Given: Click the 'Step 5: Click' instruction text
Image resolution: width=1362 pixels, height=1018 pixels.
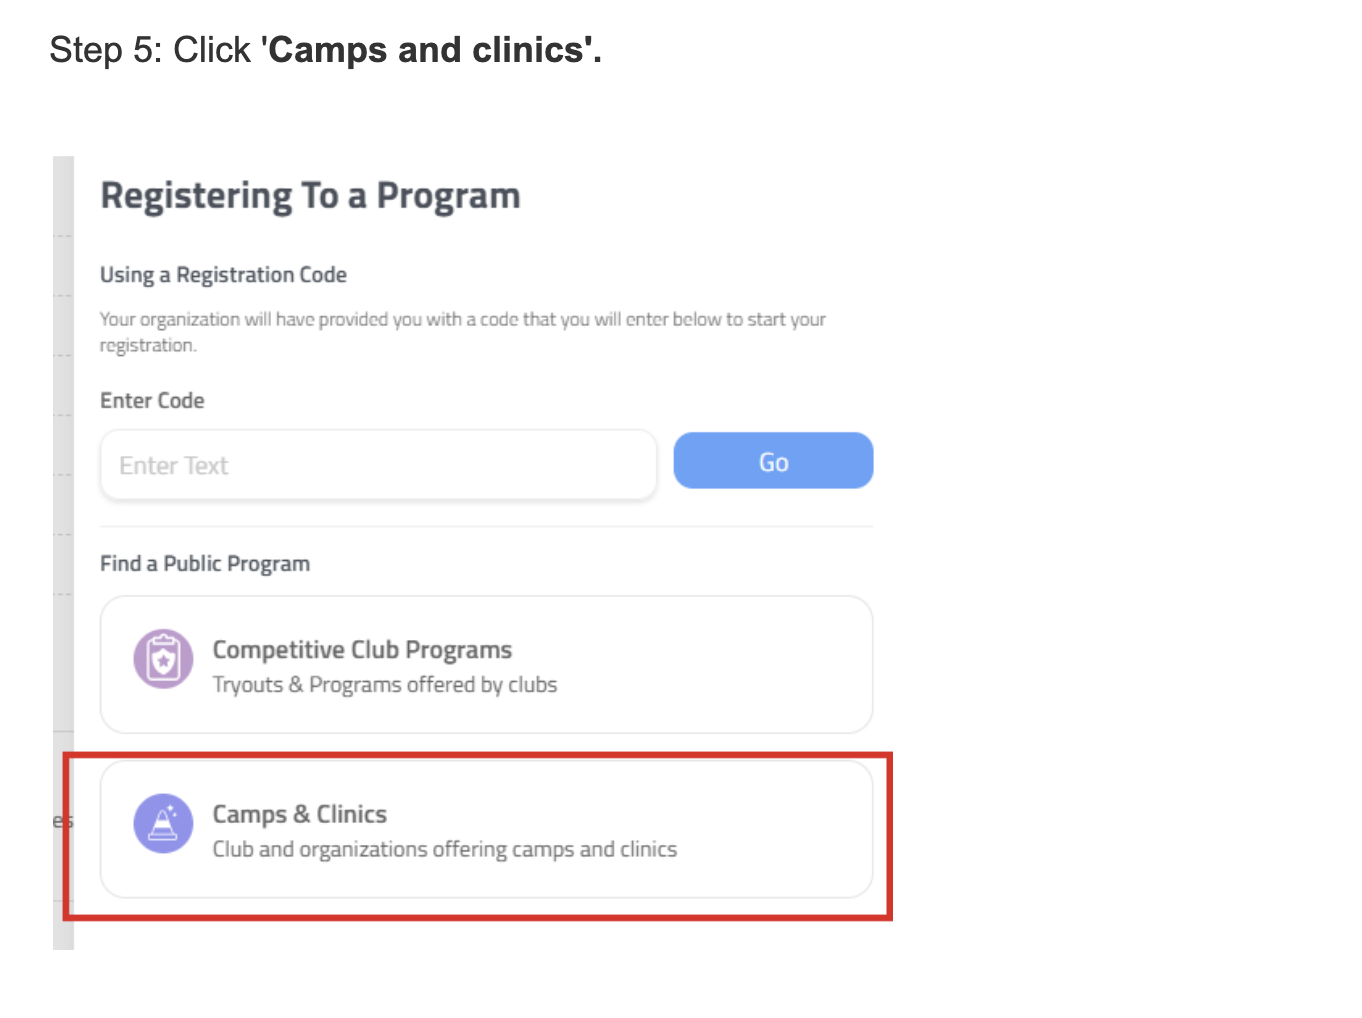Looking at the screenshot, I should 150,50.
